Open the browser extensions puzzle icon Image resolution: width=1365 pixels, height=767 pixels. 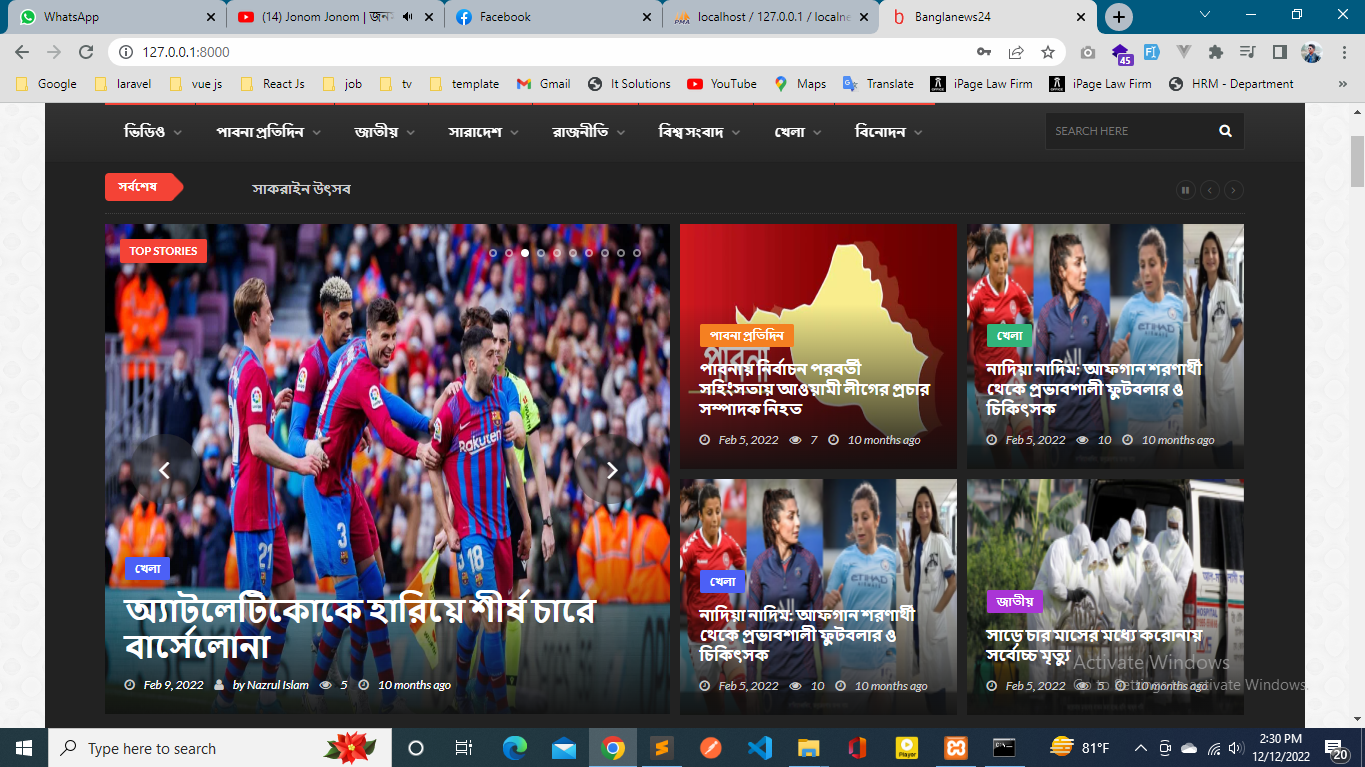point(1216,52)
